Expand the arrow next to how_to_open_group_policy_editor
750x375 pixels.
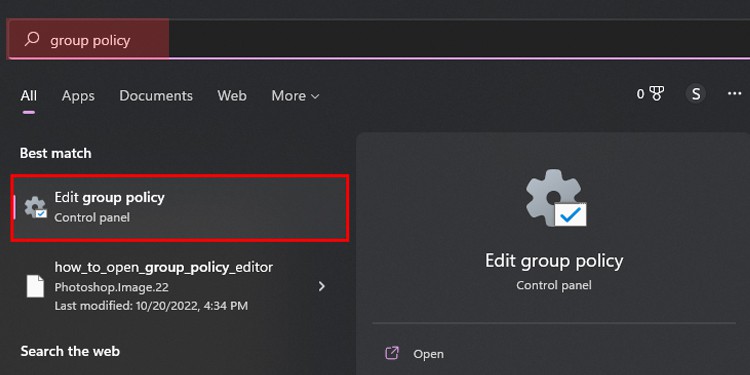[x=322, y=286]
